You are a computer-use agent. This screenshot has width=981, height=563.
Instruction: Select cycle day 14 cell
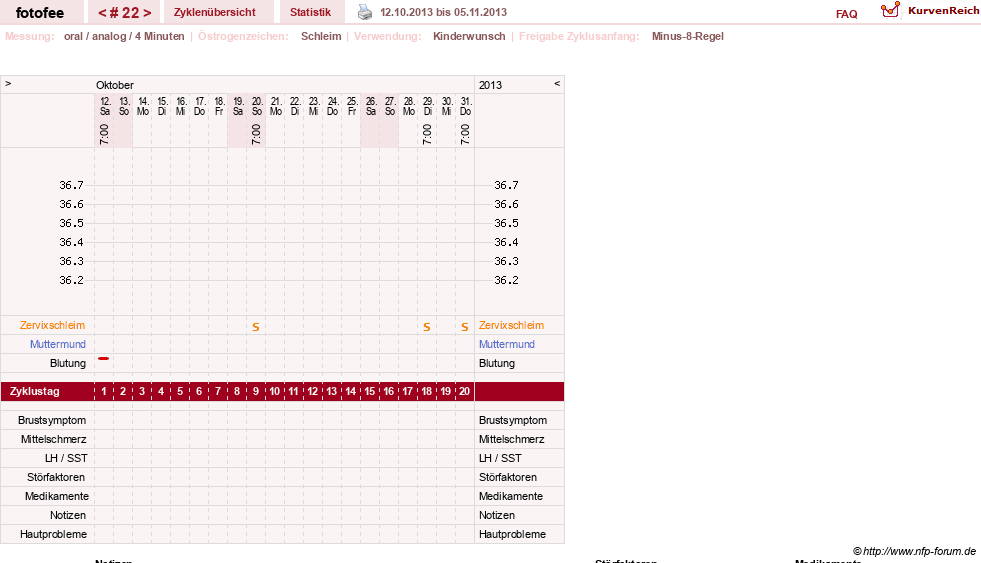tap(351, 391)
